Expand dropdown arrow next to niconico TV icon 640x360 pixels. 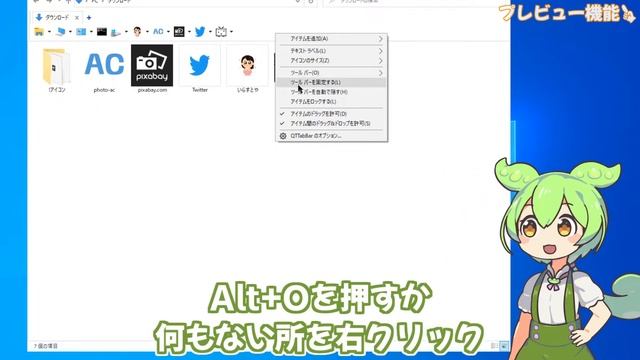(x=231, y=32)
